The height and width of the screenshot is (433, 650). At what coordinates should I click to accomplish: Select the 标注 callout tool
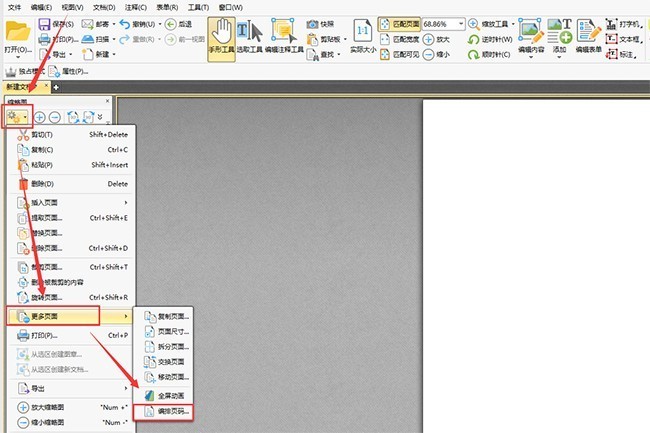621,54
